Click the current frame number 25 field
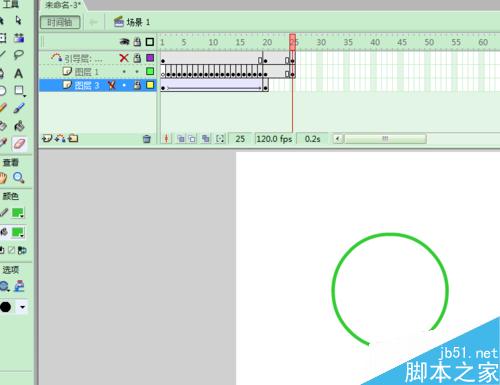Viewport: 500px width, 385px height. tap(240, 139)
